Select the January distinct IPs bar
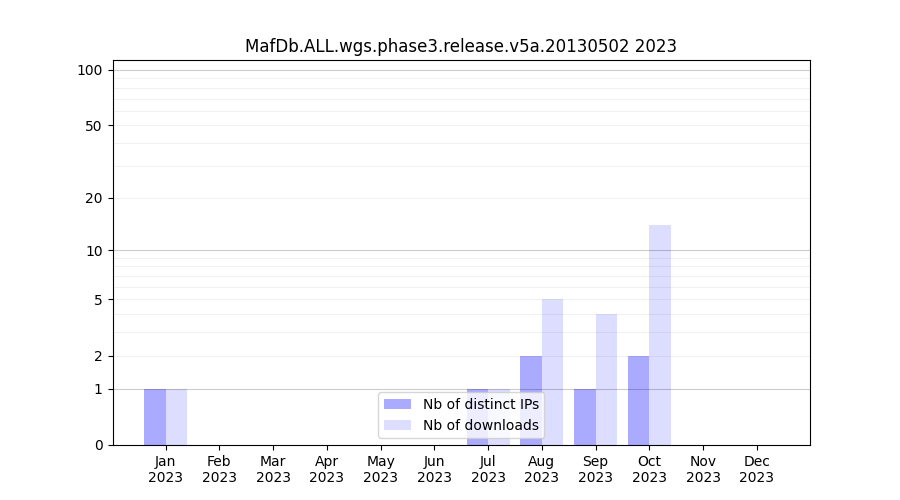 155,416
